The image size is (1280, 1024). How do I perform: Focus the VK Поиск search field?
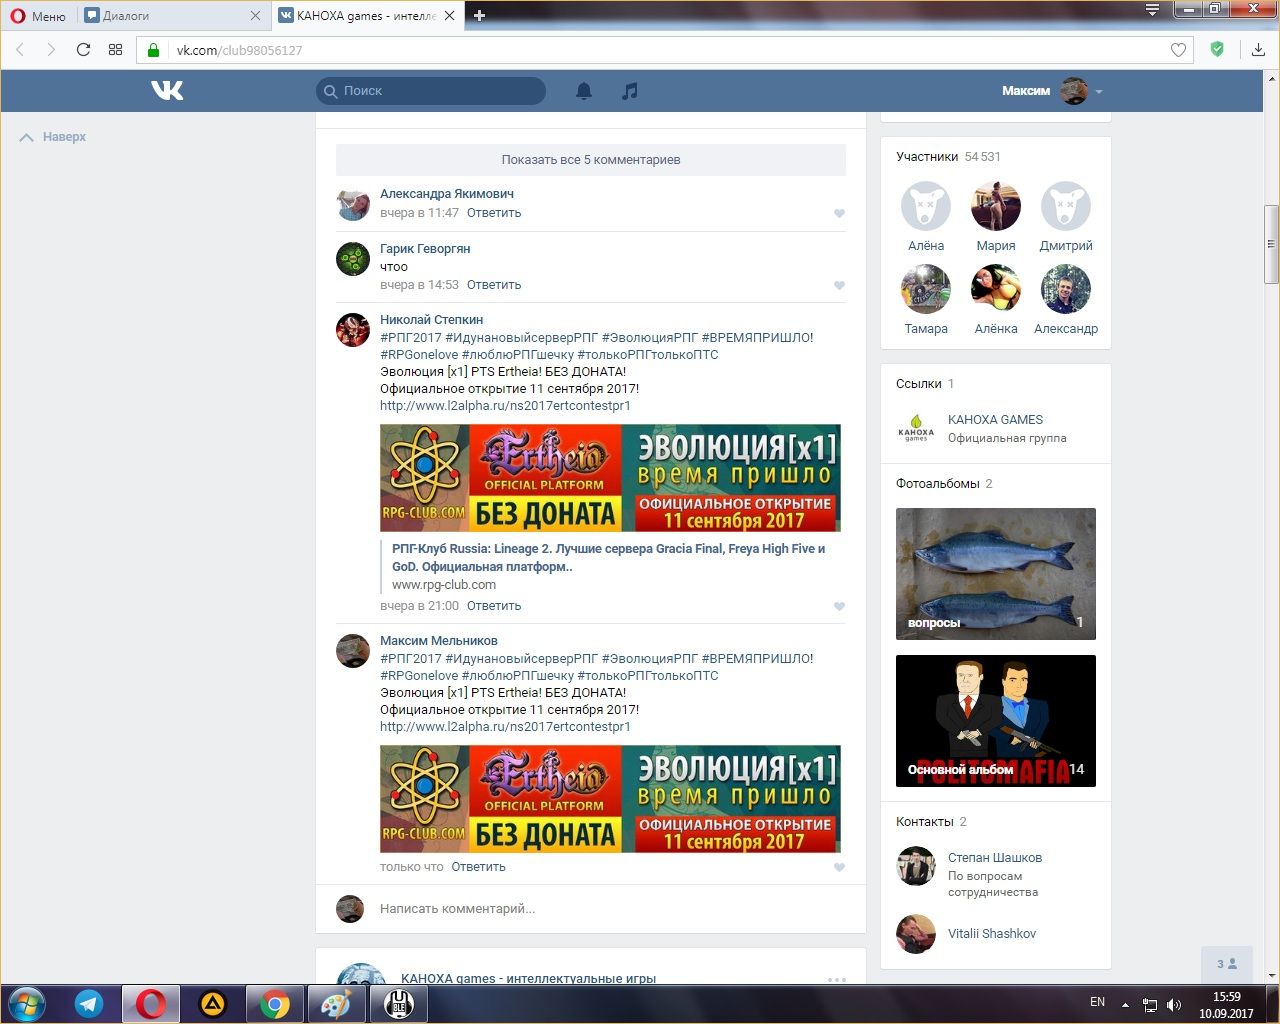tap(431, 91)
